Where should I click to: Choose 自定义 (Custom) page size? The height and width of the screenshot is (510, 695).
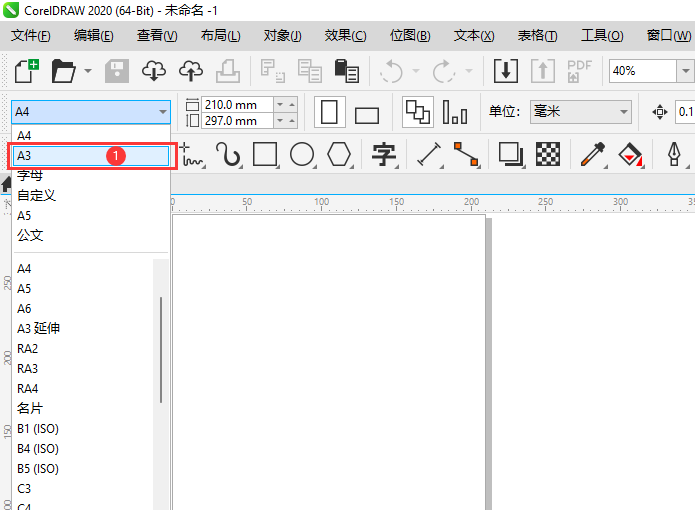pyautogui.click(x=91, y=195)
